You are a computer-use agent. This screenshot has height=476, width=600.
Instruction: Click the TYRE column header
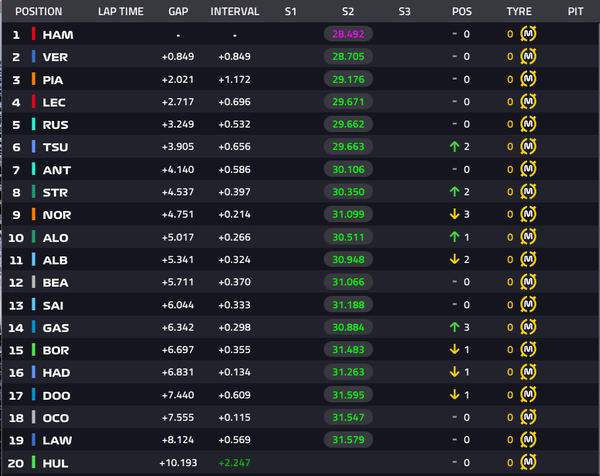click(519, 11)
